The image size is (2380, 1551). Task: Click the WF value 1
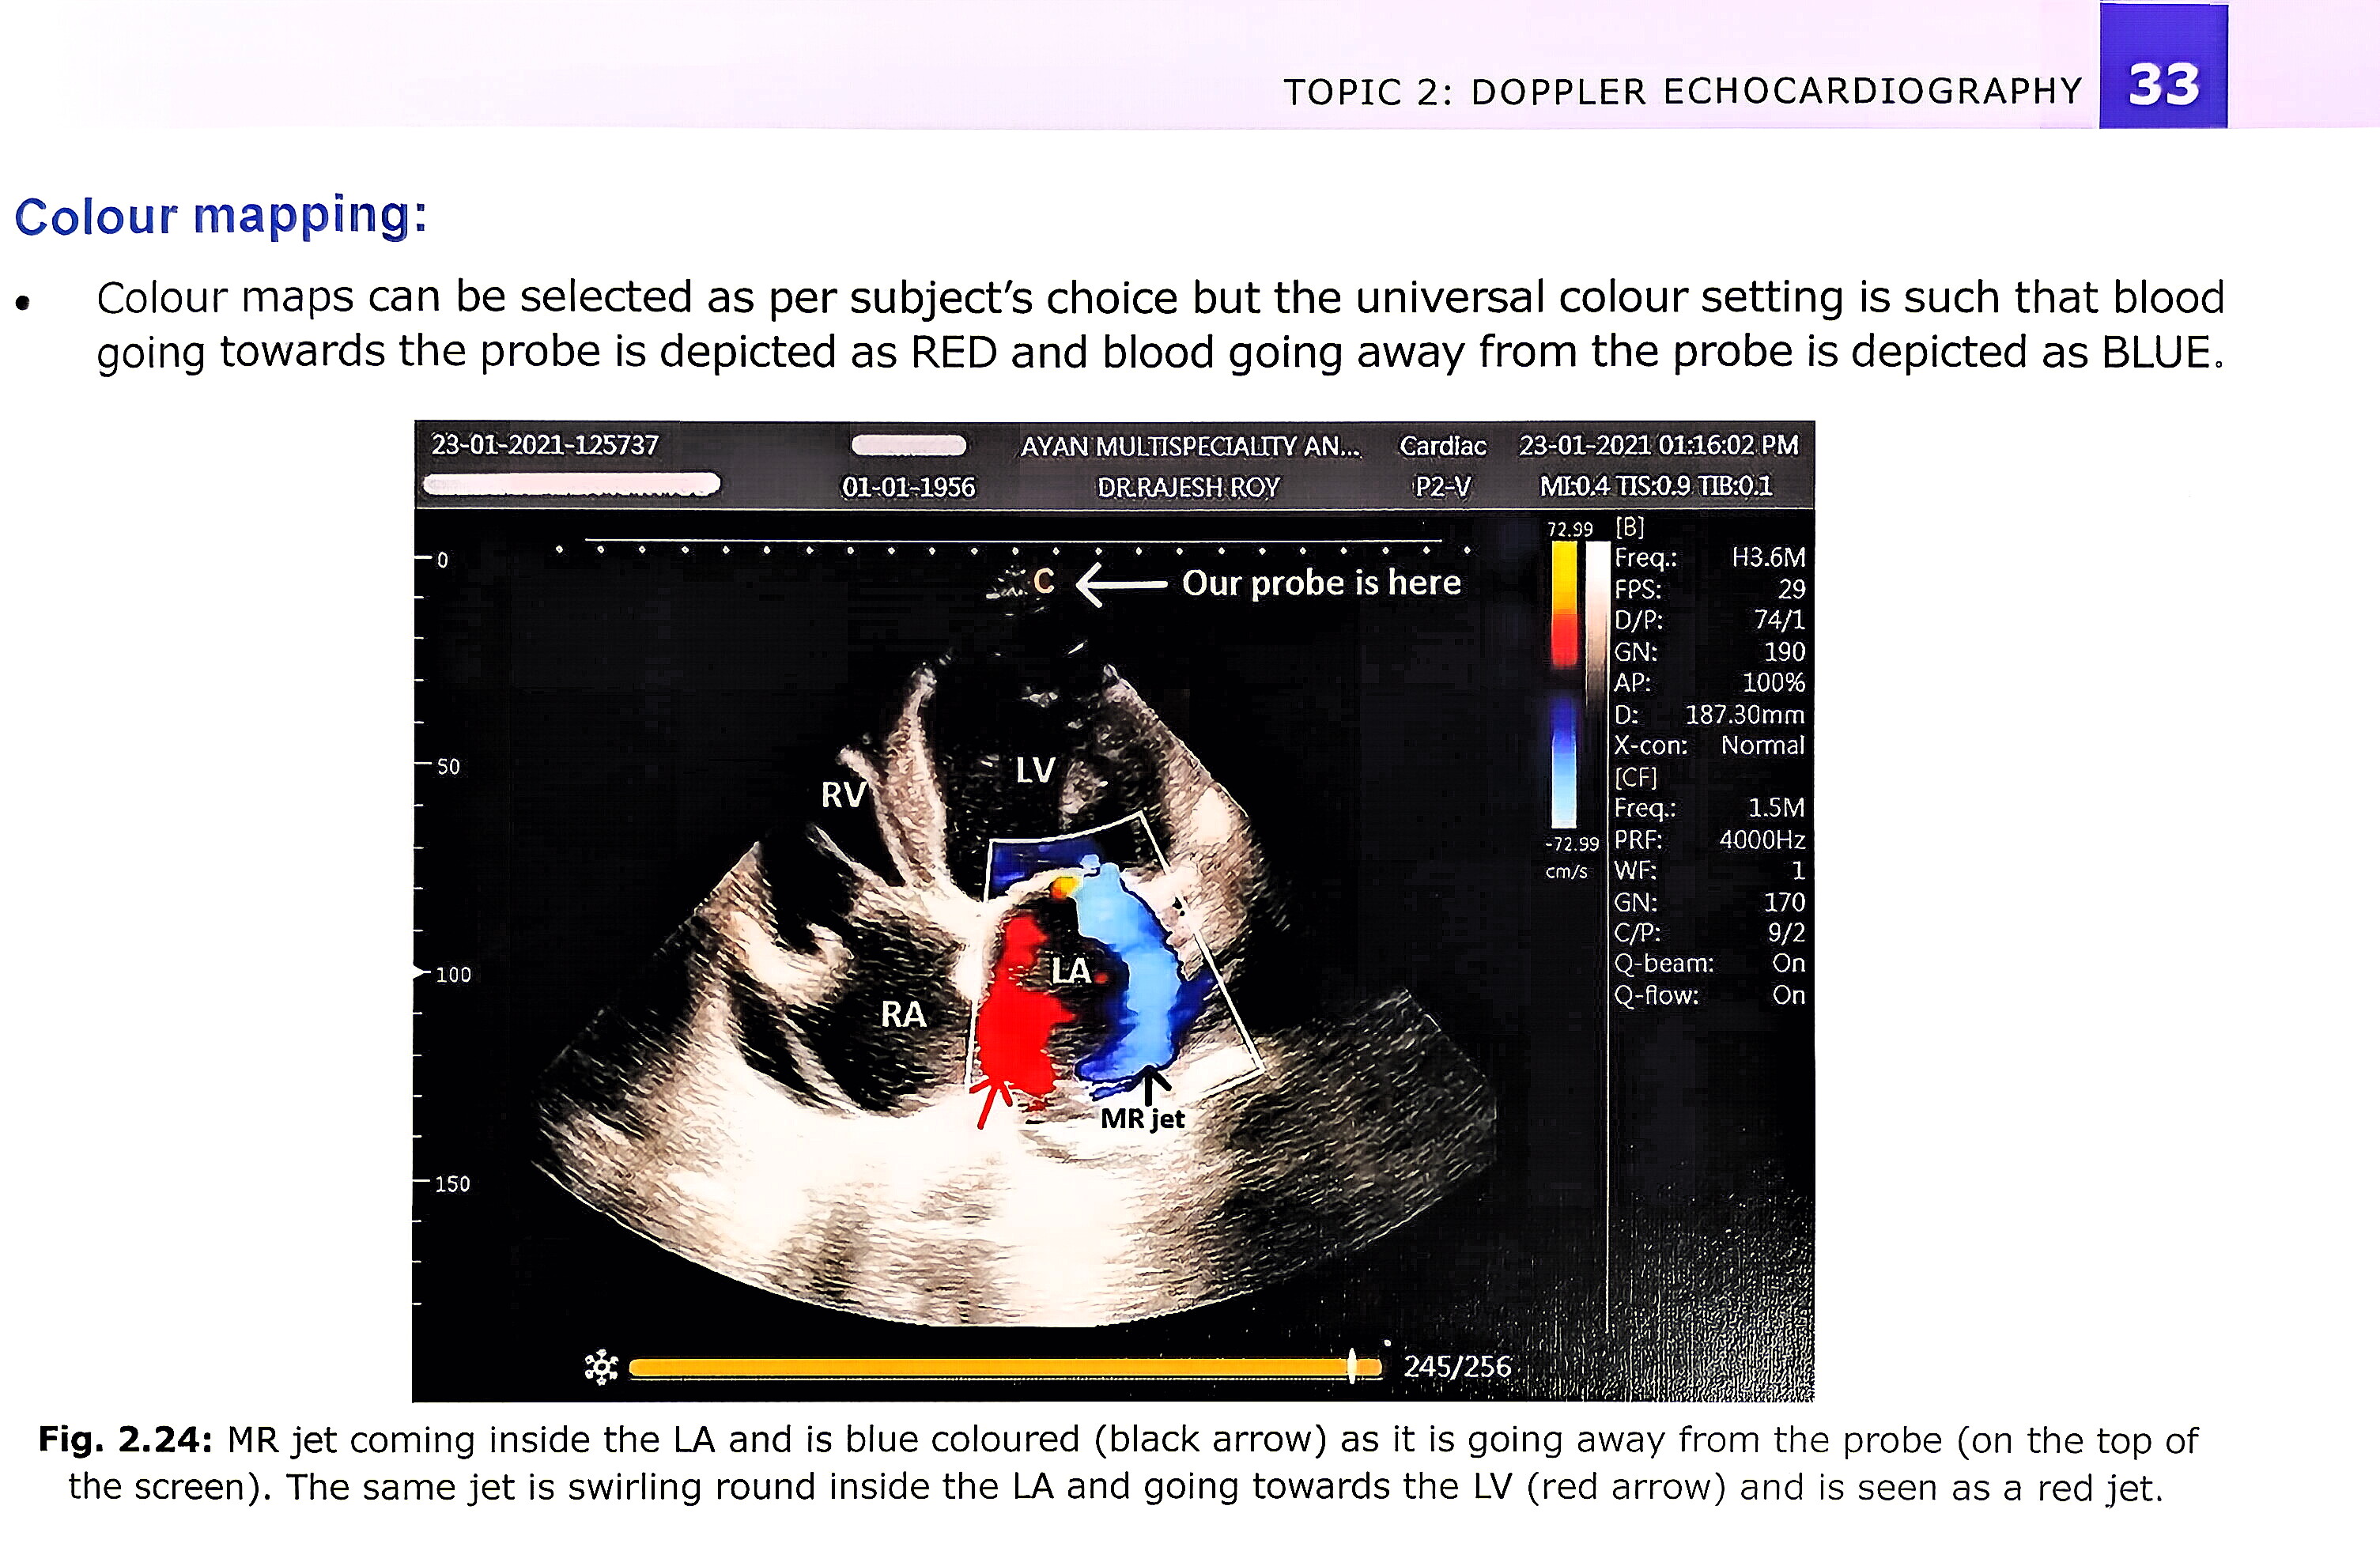point(1798,870)
